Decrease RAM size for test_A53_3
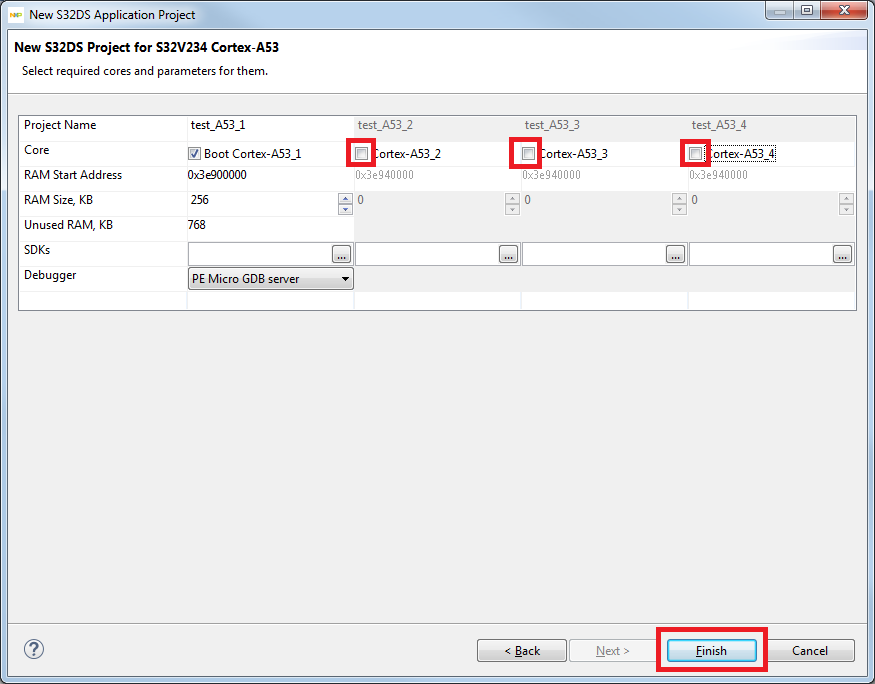875x684 pixels. 679,209
